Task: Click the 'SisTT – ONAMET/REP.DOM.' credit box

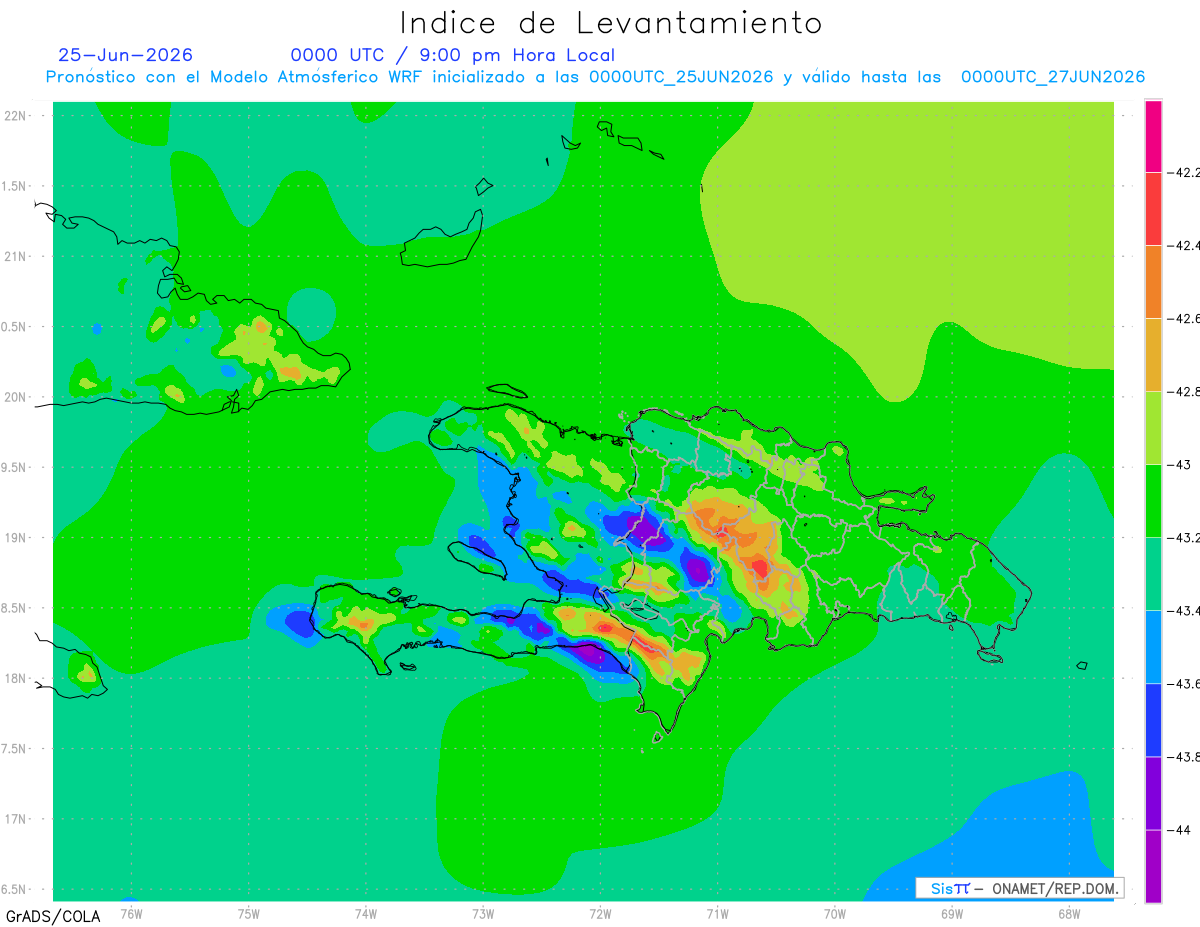Action: pyautogui.click(x=1019, y=888)
